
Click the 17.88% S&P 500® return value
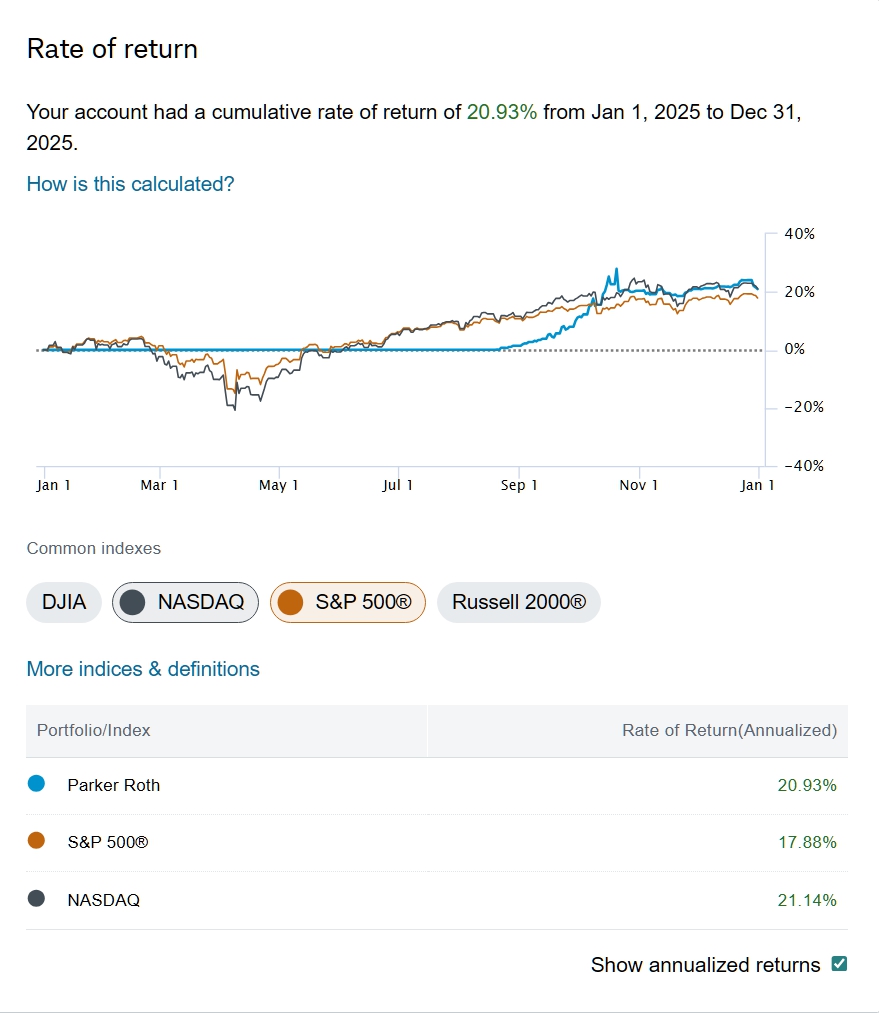[807, 842]
